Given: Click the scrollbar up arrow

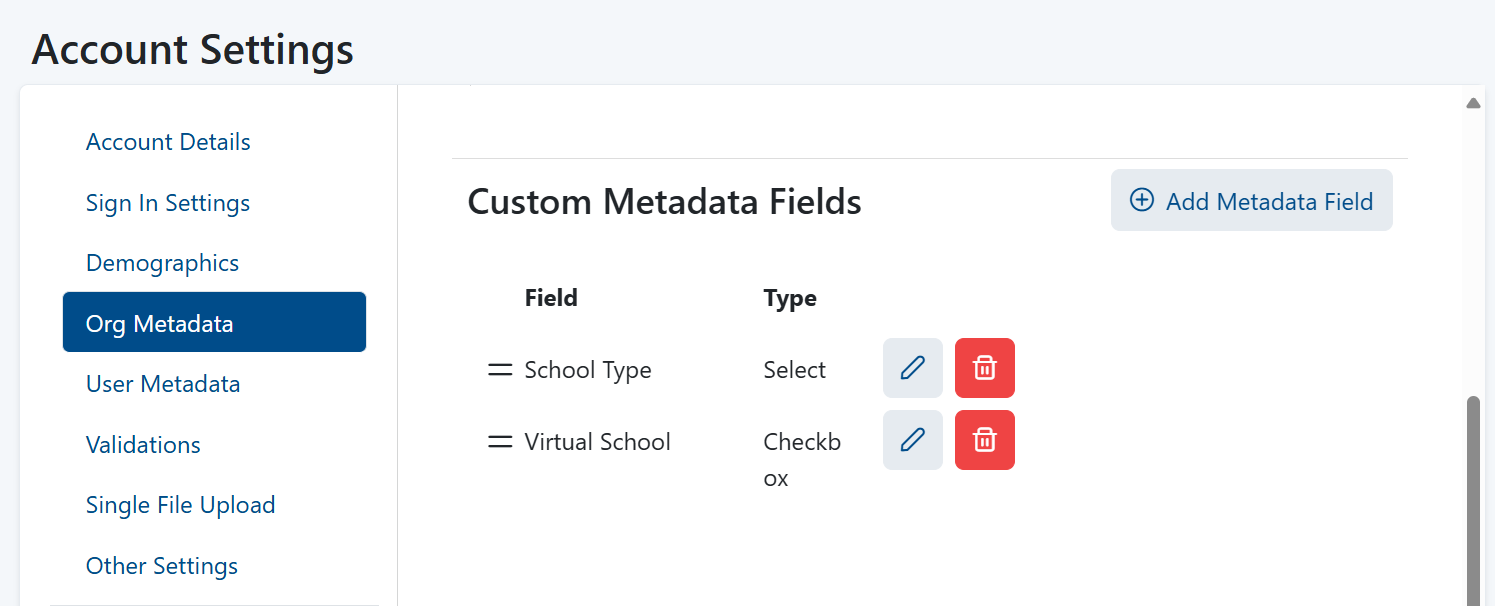Looking at the screenshot, I should (1473, 102).
